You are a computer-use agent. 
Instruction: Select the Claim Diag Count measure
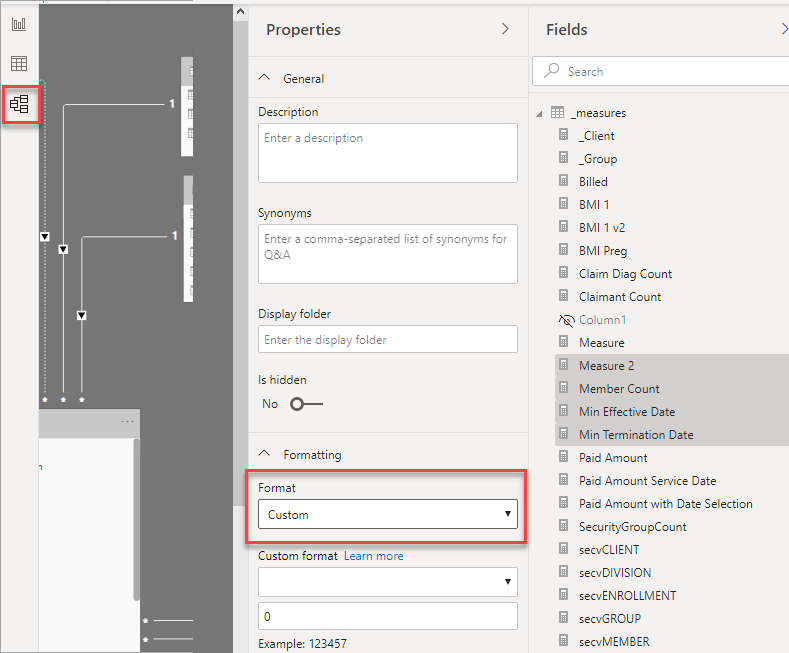click(625, 274)
